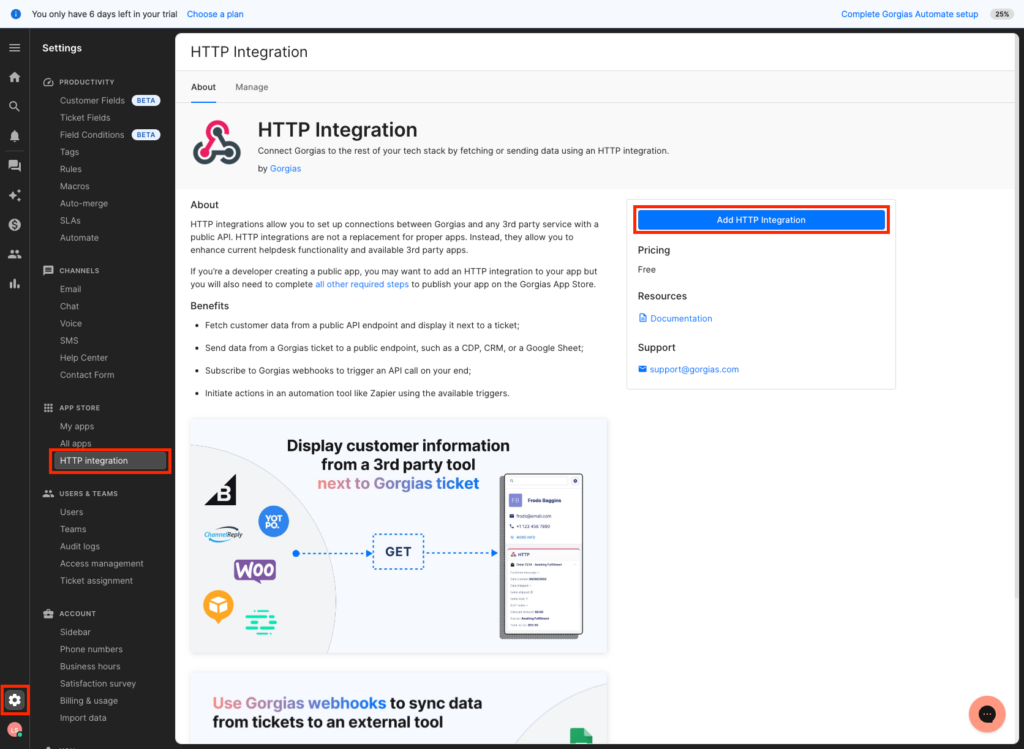Click Choose a plan link
1024x749 pixels.
click(215, 14)
